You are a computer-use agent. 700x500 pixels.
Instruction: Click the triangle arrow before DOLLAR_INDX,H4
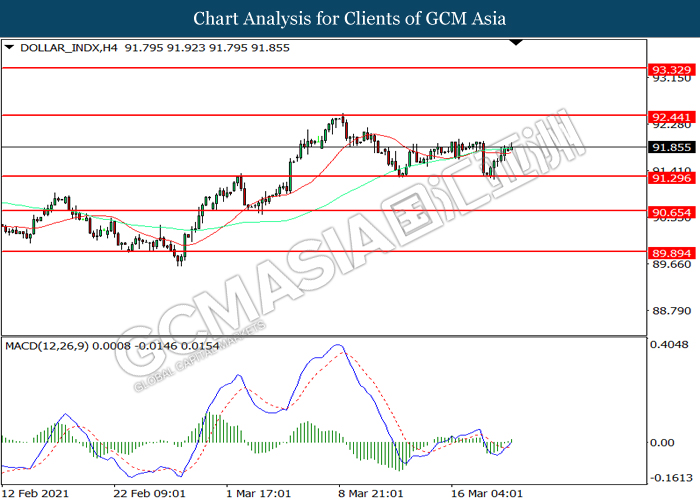coord(9,47)
